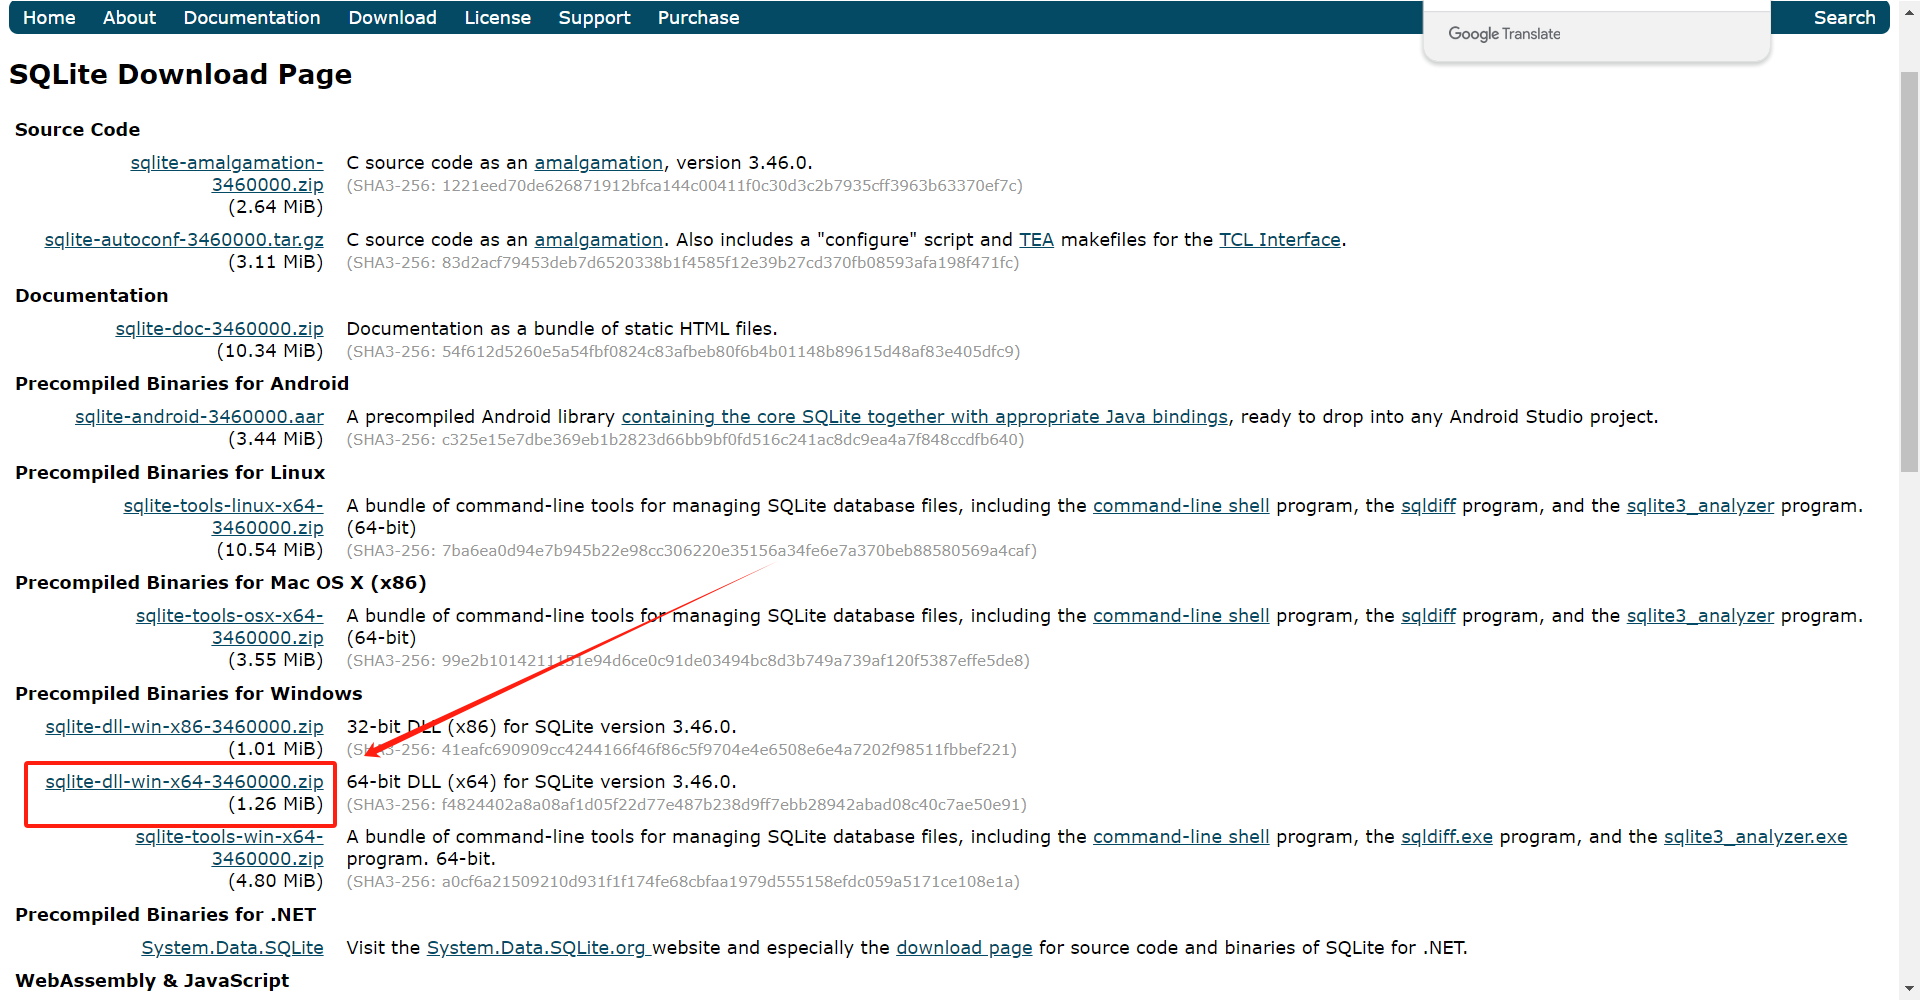This screenshot has height=1000, width=1920.
Task: Click the Java bindings description link
Action: coord(924,417)
